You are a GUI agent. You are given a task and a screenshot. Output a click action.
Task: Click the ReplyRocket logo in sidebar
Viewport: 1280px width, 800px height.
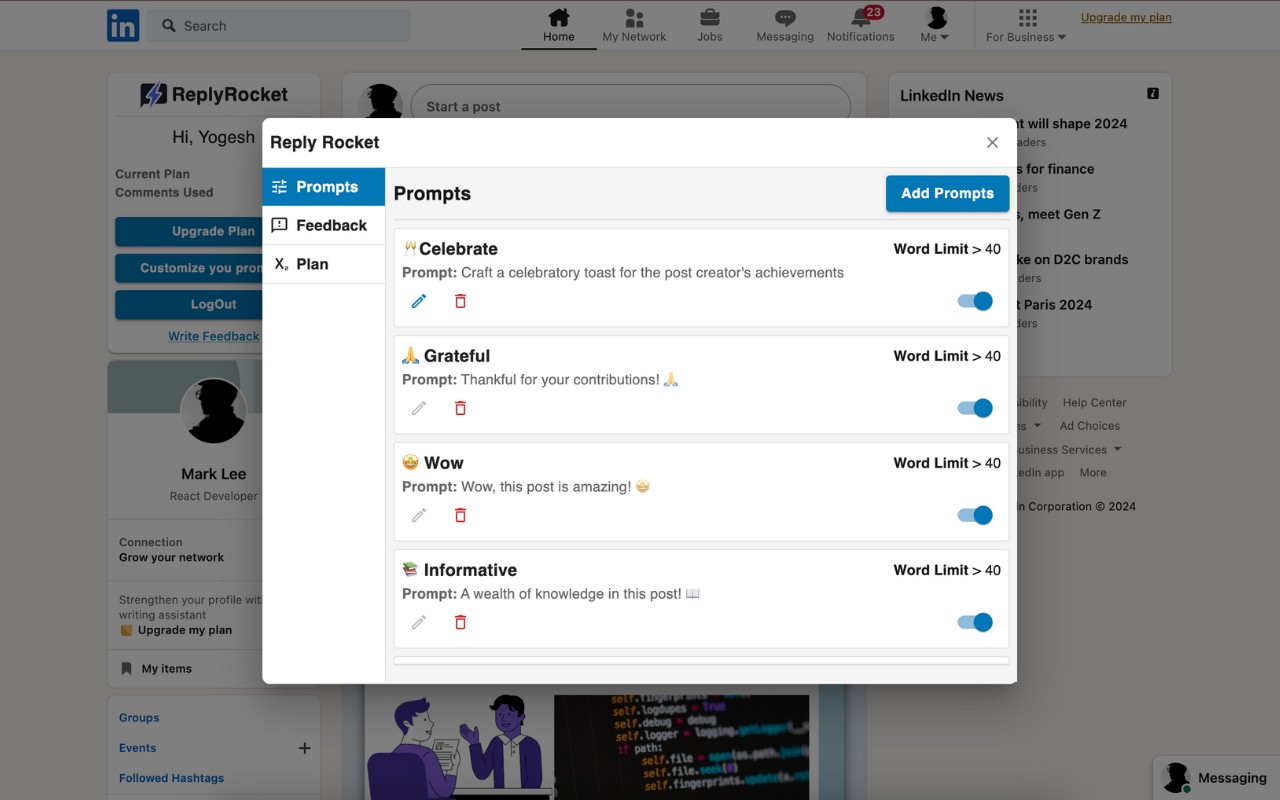tap(214, 95)
